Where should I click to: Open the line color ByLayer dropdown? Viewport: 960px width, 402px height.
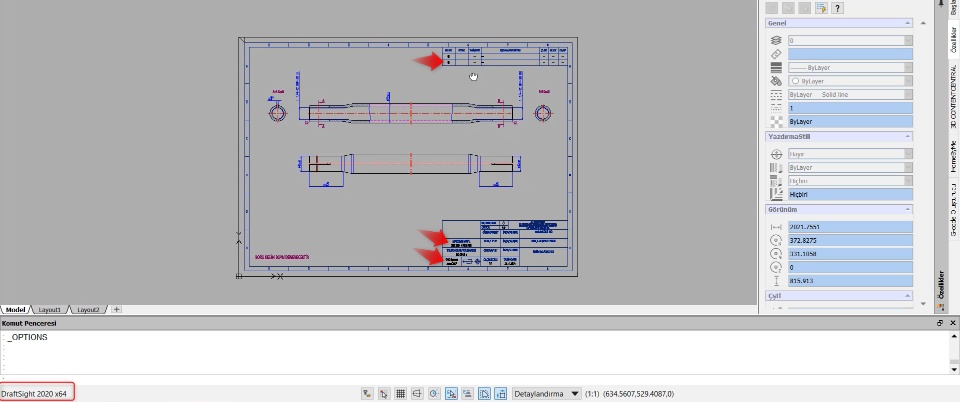(850, 81)
